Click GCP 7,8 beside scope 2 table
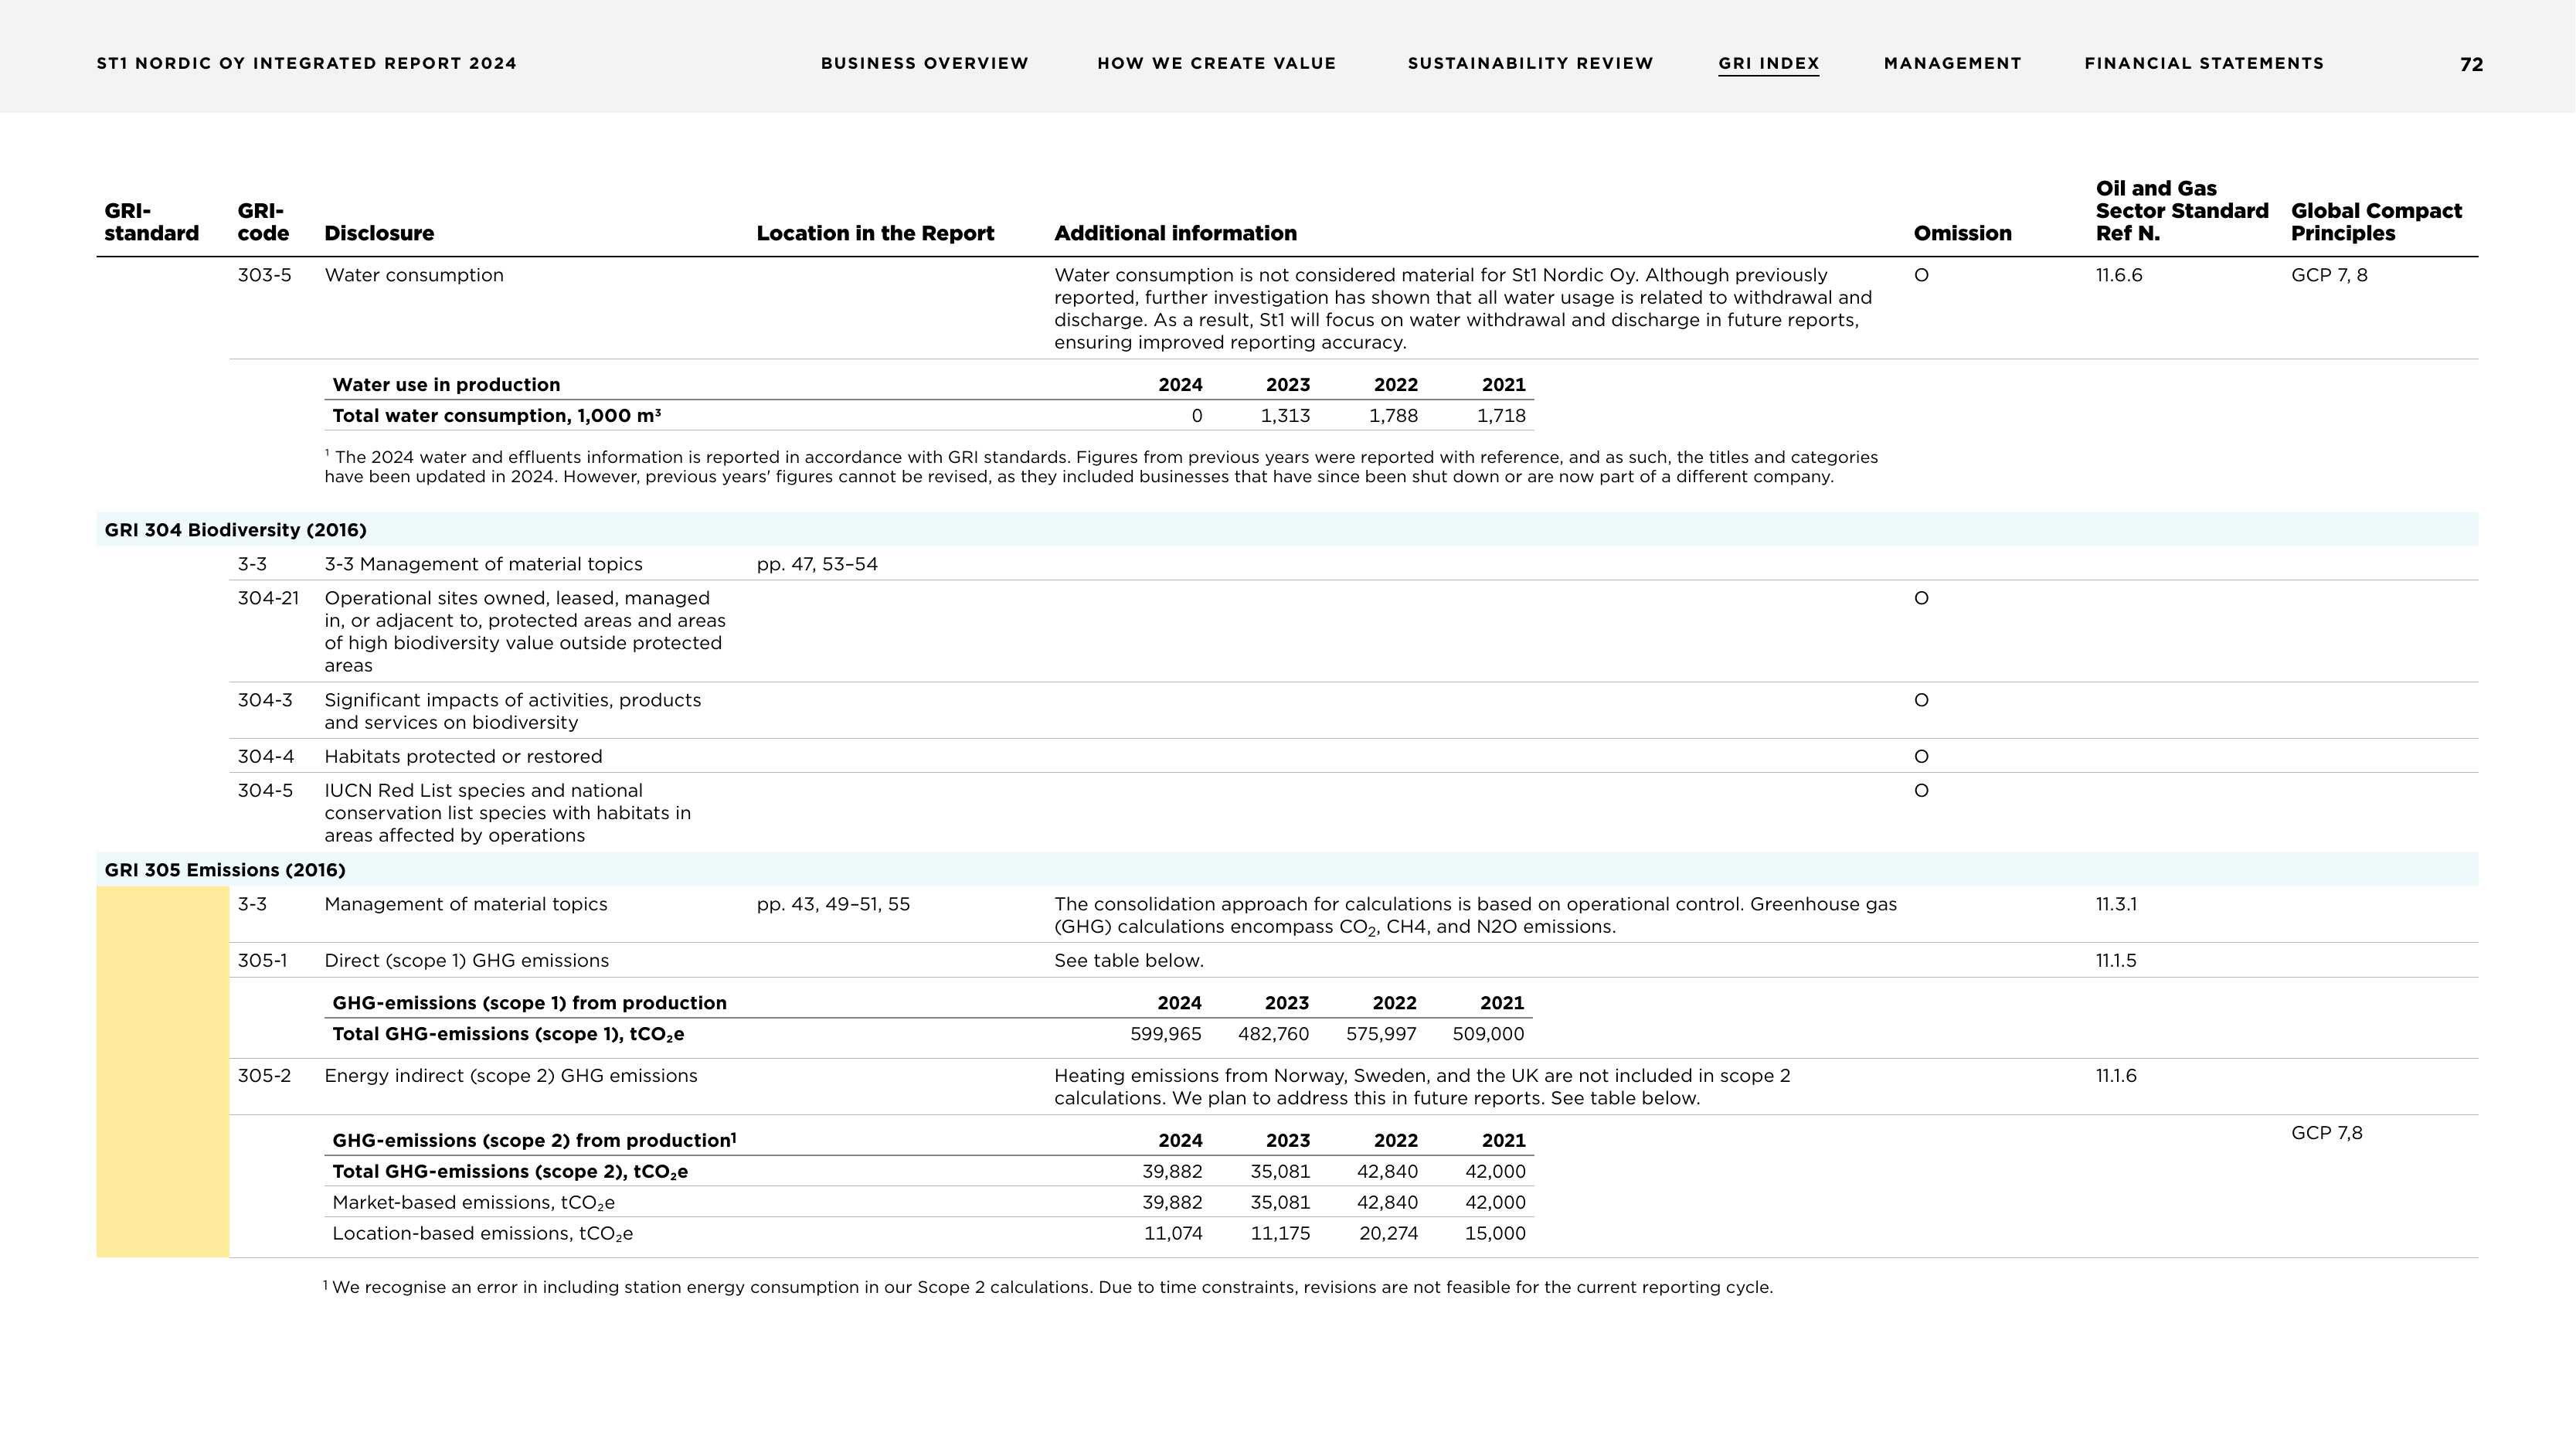Screen dimensions: 2576x1449 point(2326,1133)
